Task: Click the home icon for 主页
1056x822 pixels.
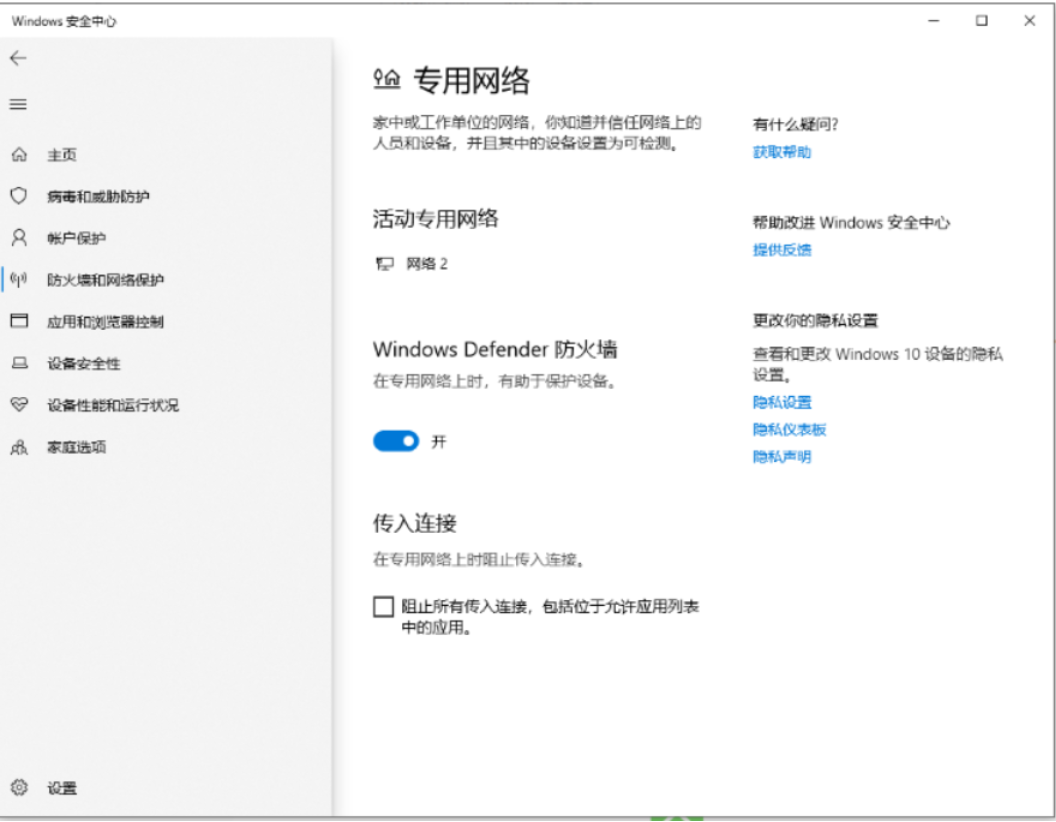Action: coord(18,155)
